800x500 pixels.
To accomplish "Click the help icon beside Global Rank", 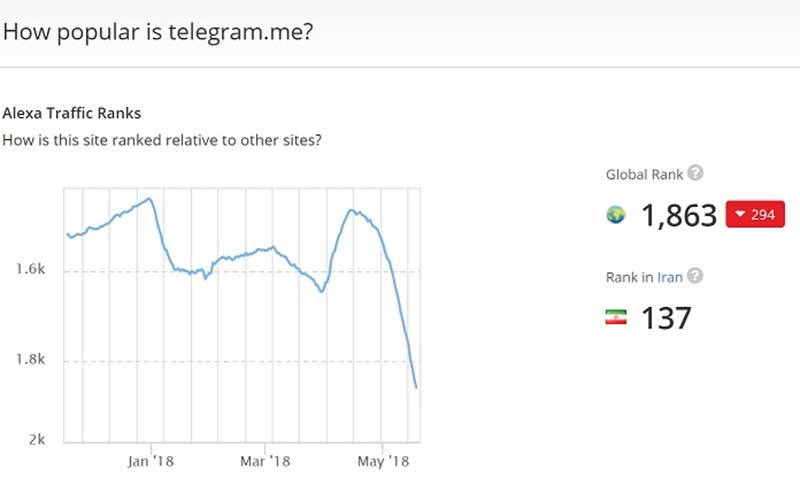I will tap(696, 173).
